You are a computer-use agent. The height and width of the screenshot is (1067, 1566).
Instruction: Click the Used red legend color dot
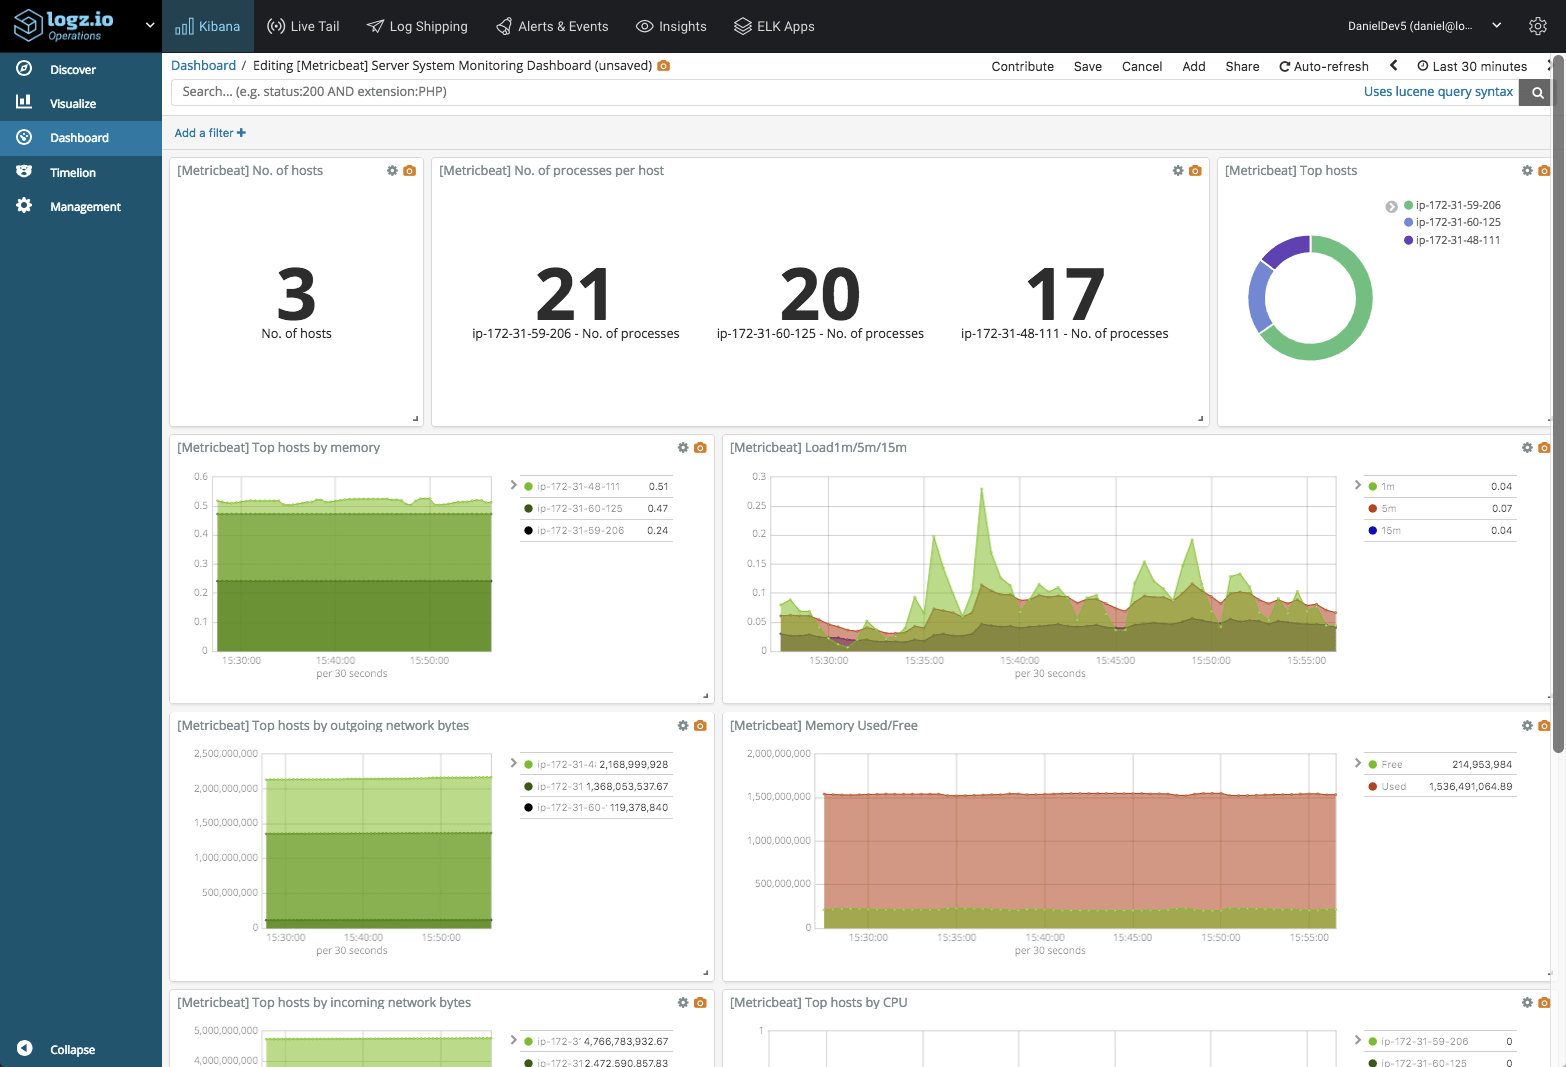pos(1373,787)
